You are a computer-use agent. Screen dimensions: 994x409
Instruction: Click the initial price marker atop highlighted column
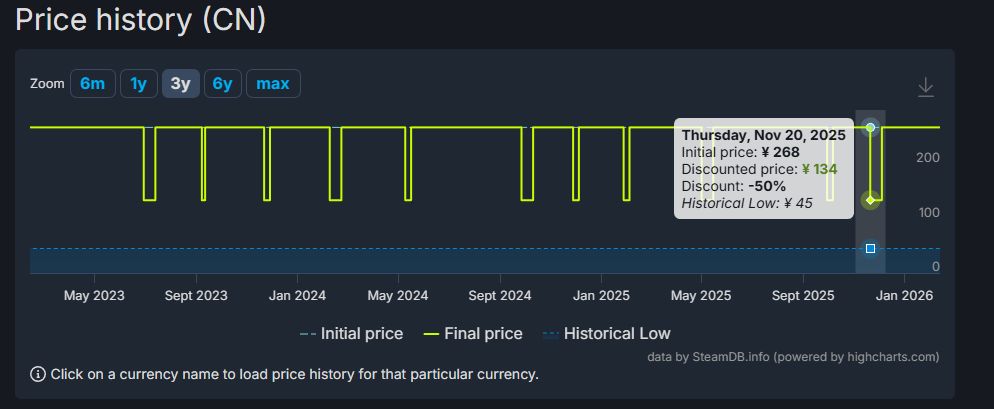click(x=870, y=127)
